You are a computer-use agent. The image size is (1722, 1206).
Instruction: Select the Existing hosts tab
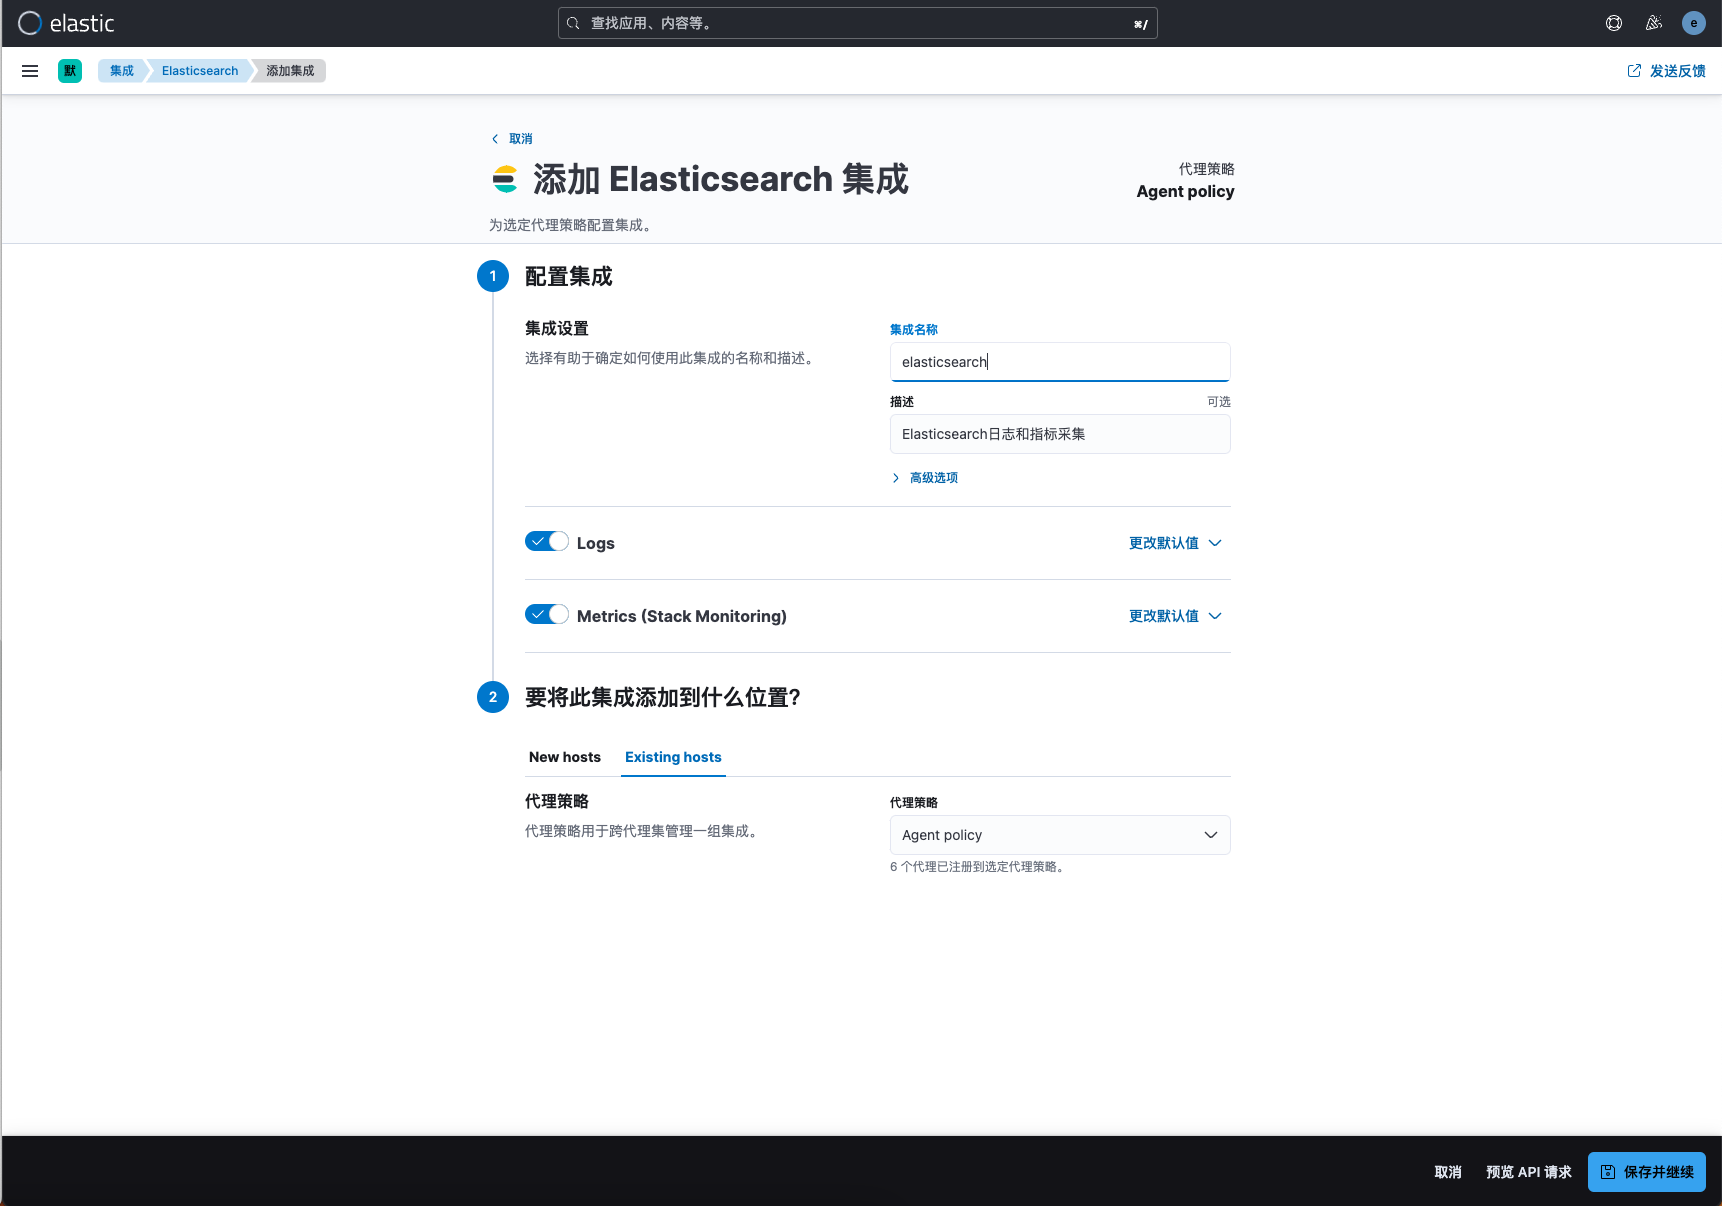pos(673,757)
